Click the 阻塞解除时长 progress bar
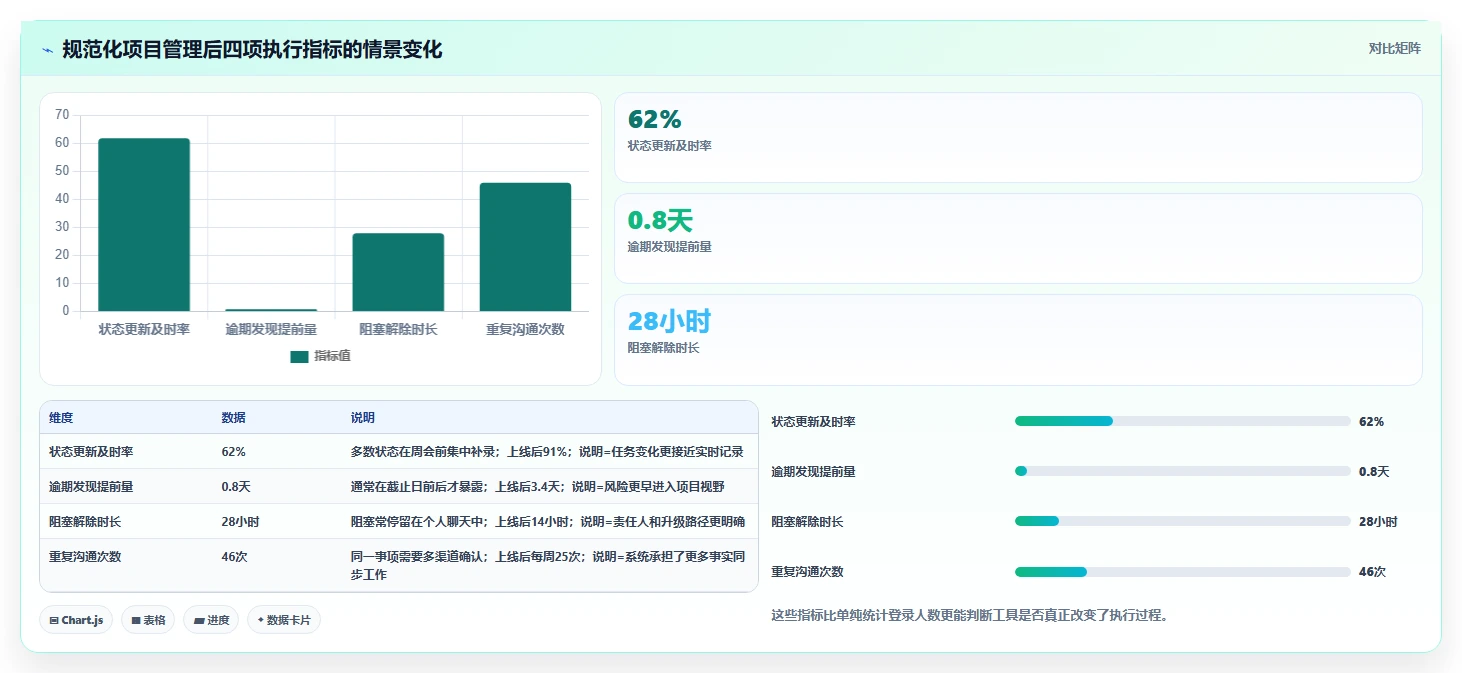Viewport: 1462px width, 673px height. click(1183, 521)
